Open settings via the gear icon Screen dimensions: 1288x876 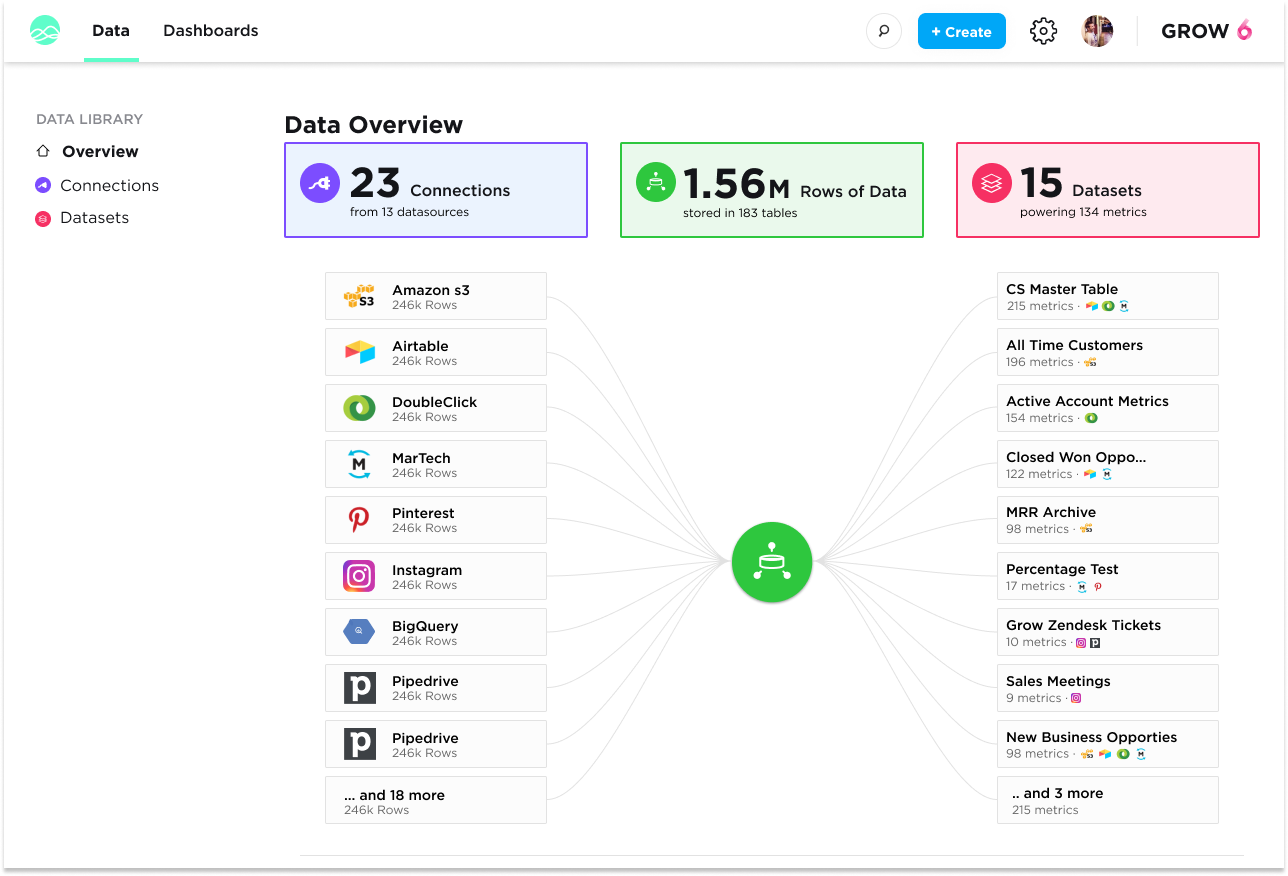coord(1043,31)
